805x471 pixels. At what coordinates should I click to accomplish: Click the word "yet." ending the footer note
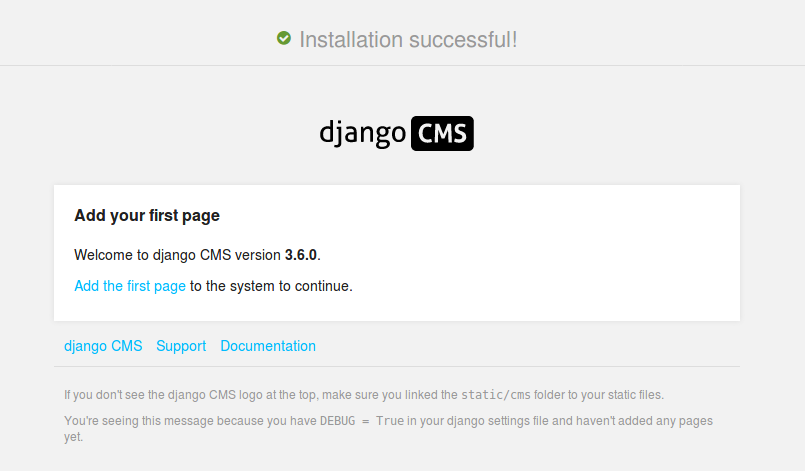click(73, 437)
